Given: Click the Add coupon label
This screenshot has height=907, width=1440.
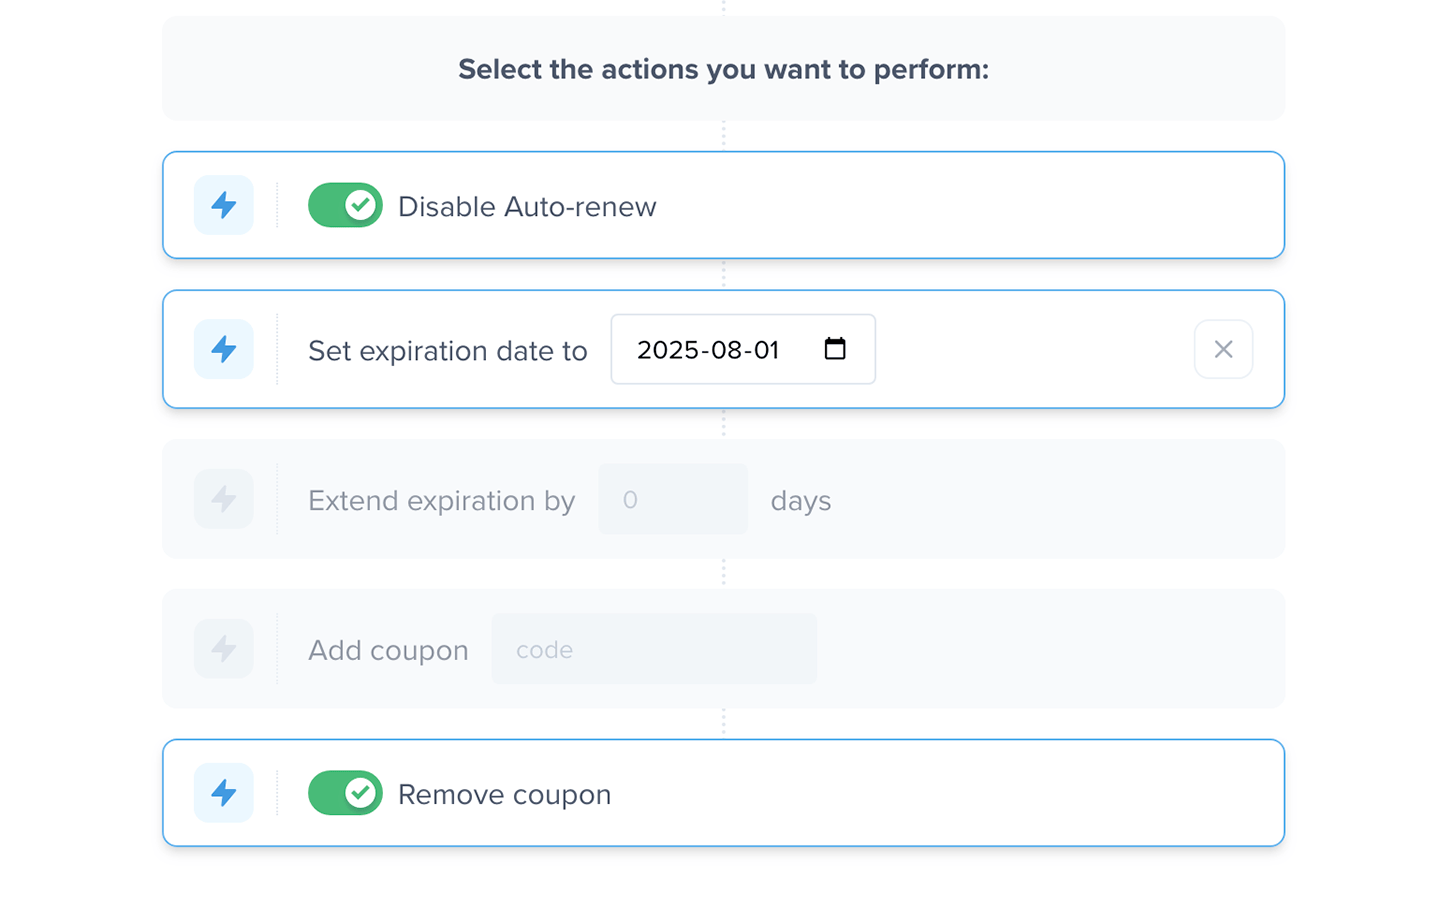Looking at the screenshot, I should tap(388, 651).
